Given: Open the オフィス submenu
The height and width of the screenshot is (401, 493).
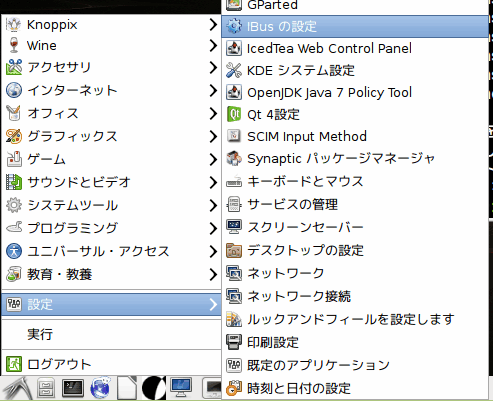Looking at the screenshot, I should [x=111, y=113].
